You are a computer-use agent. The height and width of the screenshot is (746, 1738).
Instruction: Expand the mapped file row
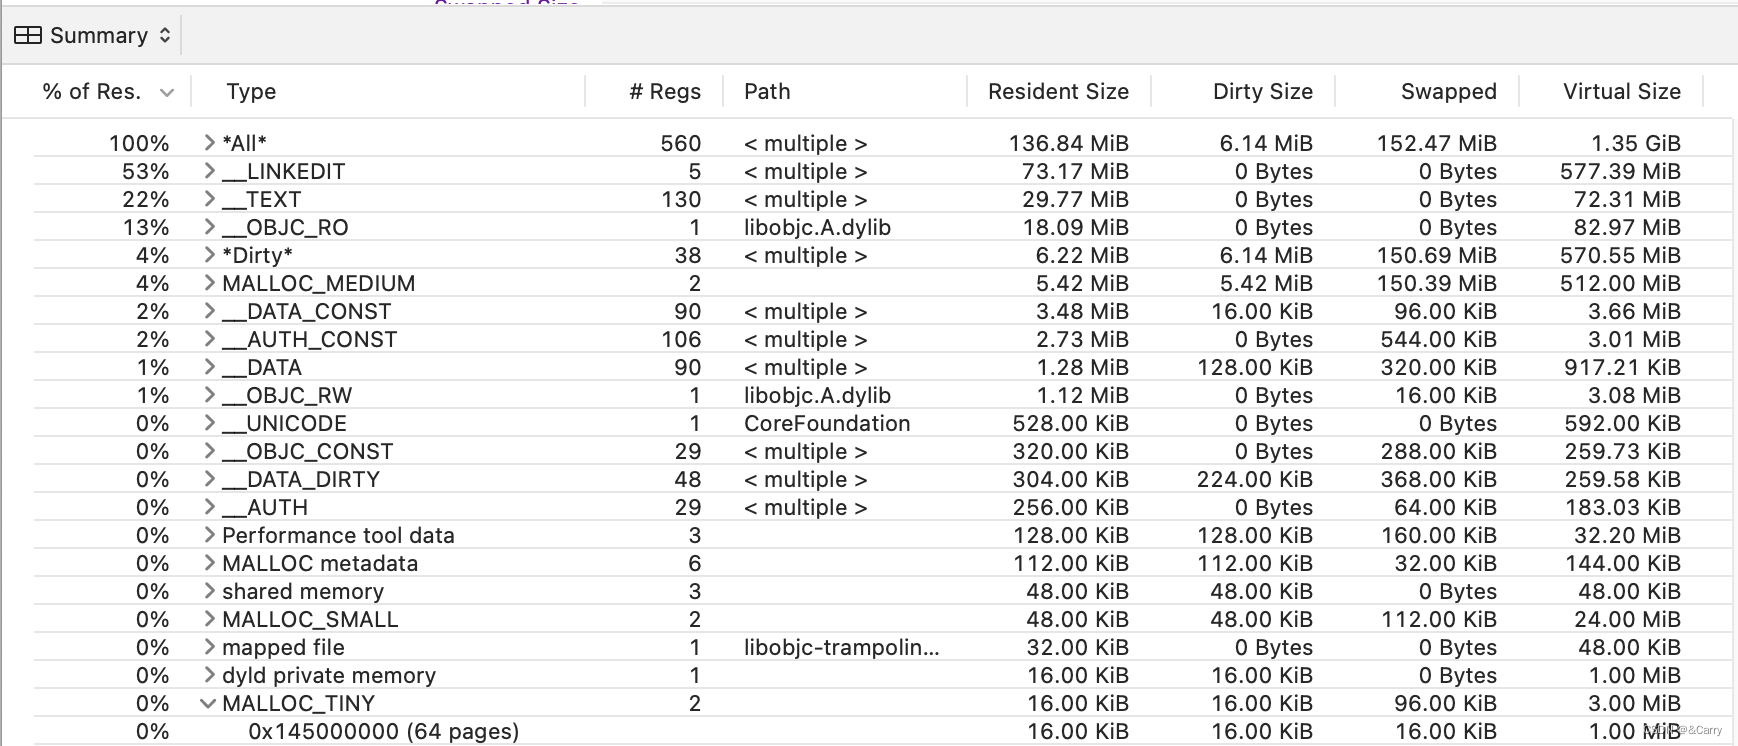pos(209,647)
